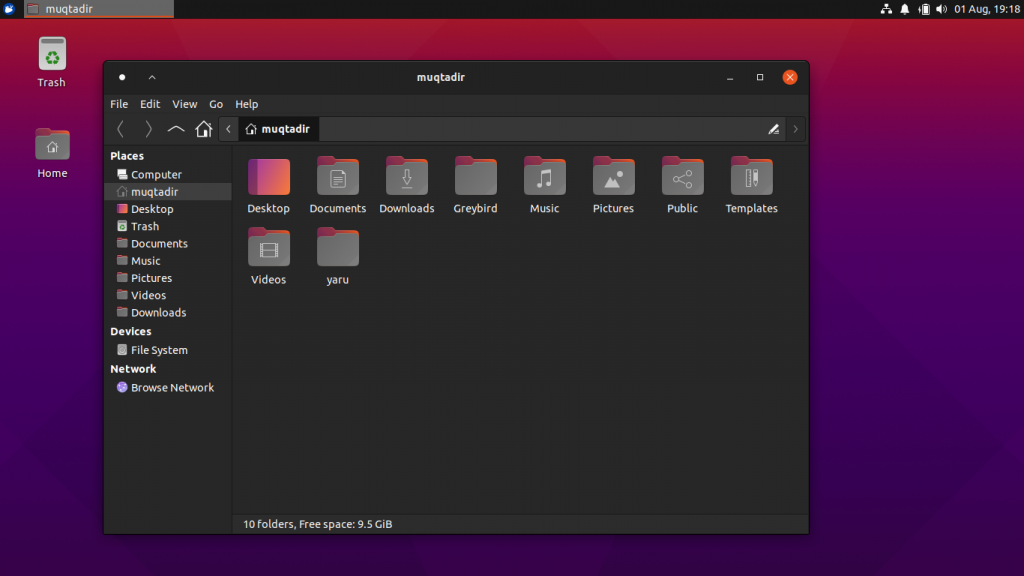Go back with the toolbar back arrow
The height and width of the screenshot is (576, 1024).
pyautogui.click(x=121, y=129)
